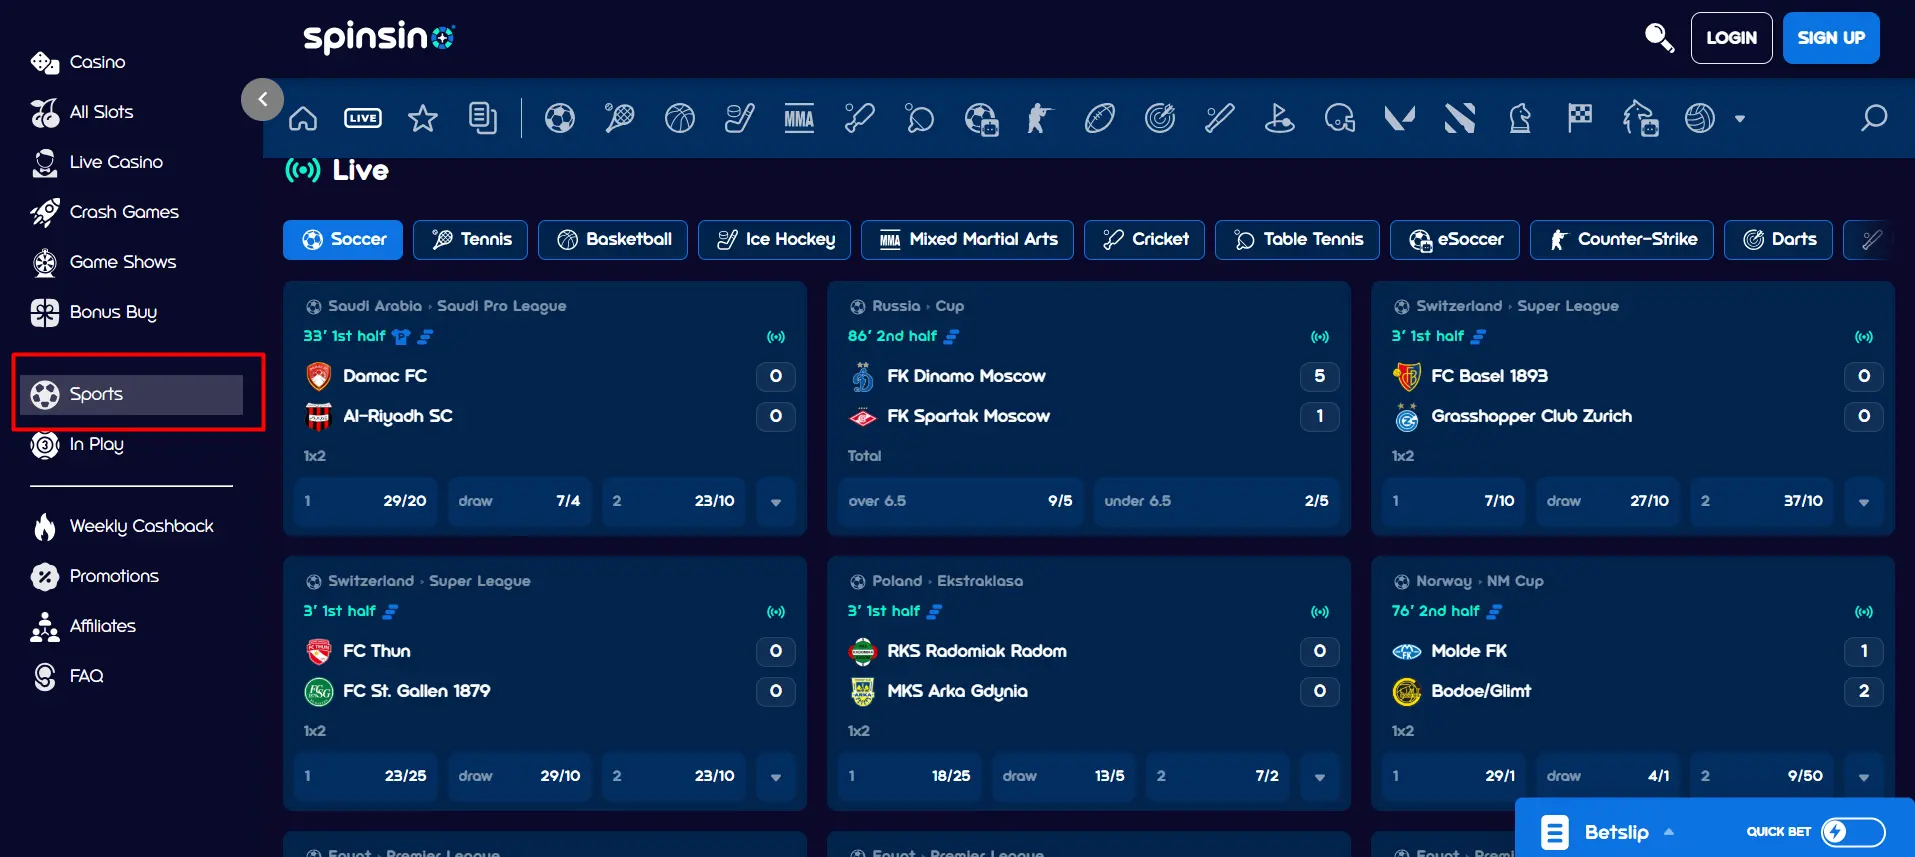Switch to the Counter-Strike live tab

tap(1621, 240)
